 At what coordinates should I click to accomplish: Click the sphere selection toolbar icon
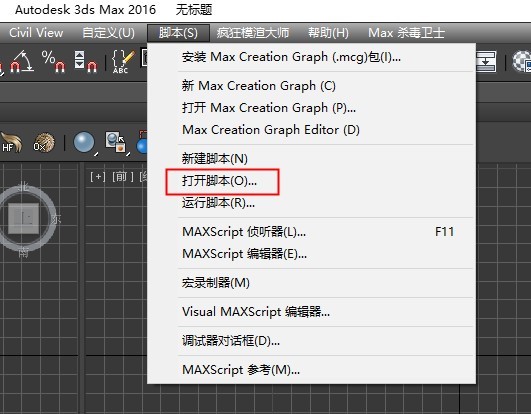(x=116, y=143)
